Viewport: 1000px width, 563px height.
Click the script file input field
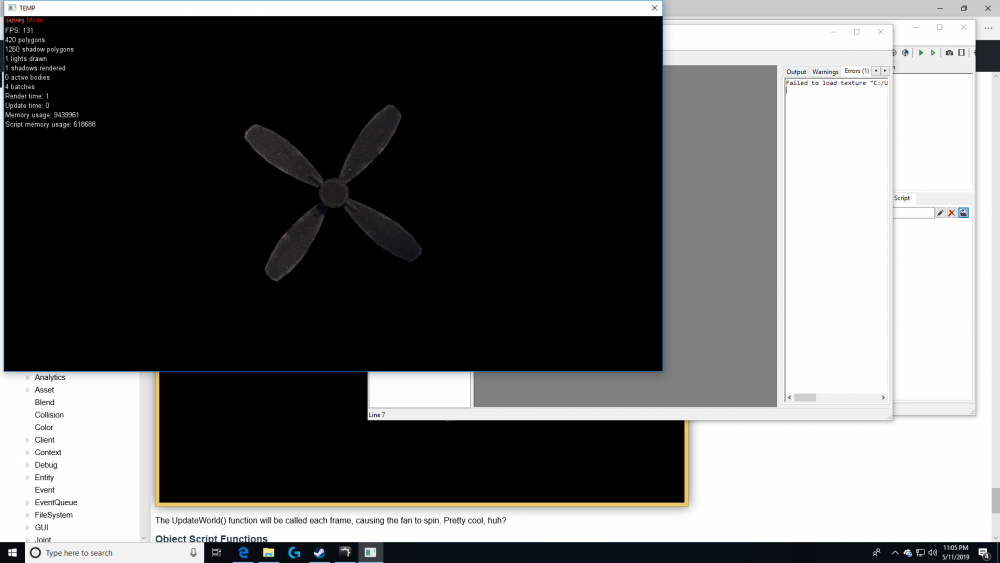913,213
